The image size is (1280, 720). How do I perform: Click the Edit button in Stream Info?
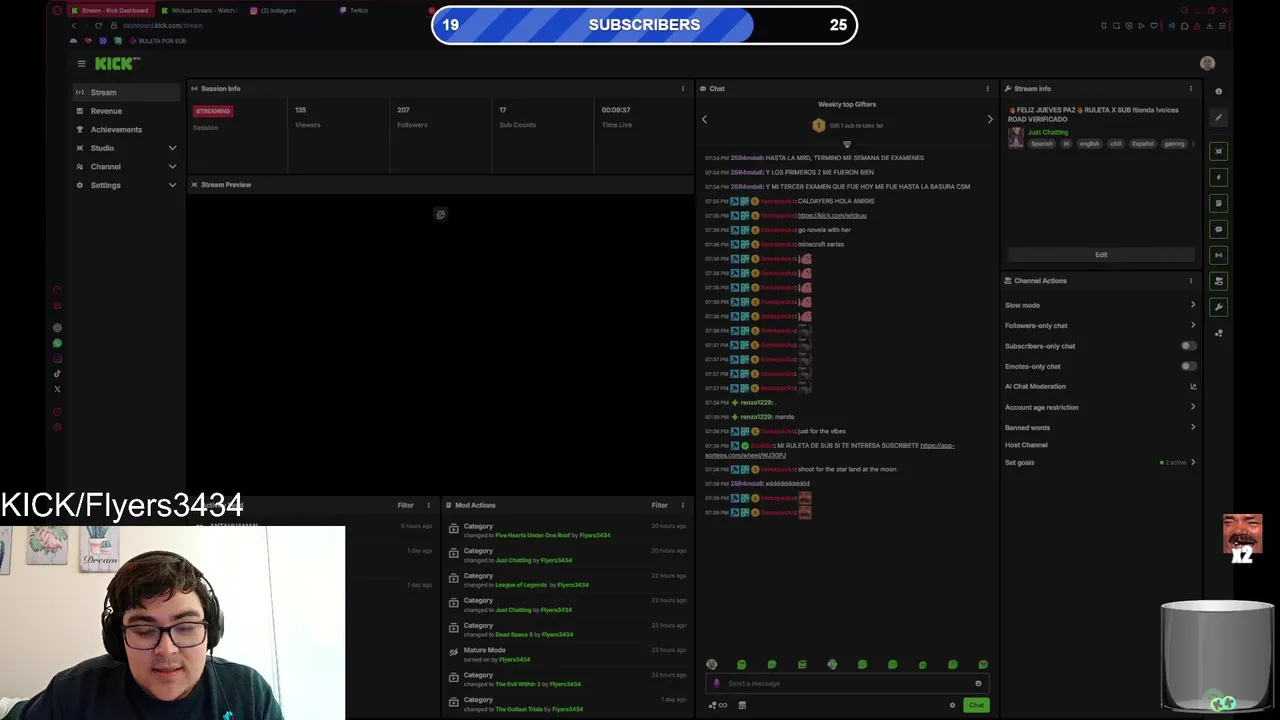[1101, 255]
